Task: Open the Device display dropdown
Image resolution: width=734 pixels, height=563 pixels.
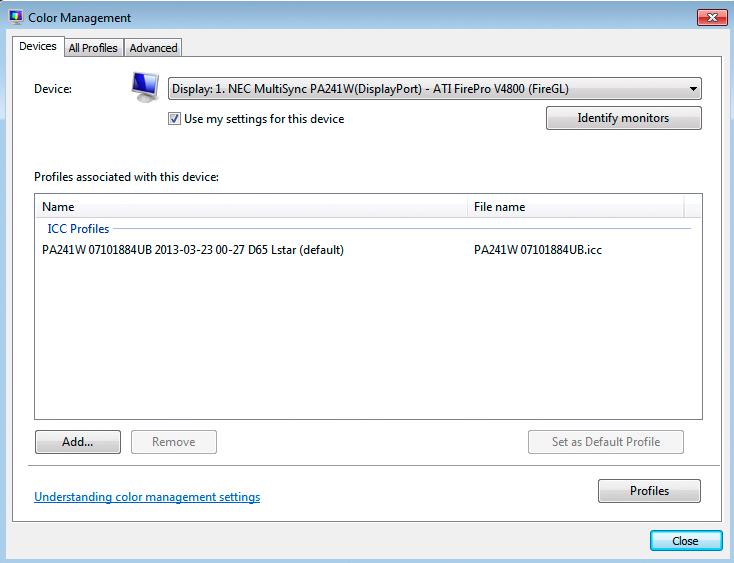Action: 434,88
